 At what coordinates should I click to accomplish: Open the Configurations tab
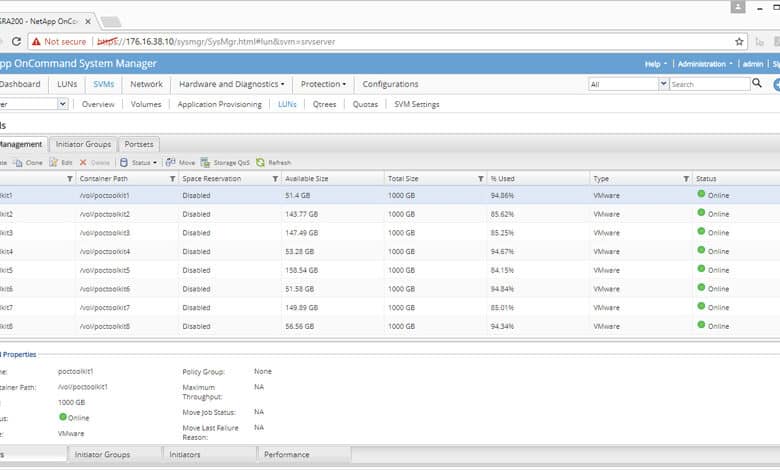(390, 84)
